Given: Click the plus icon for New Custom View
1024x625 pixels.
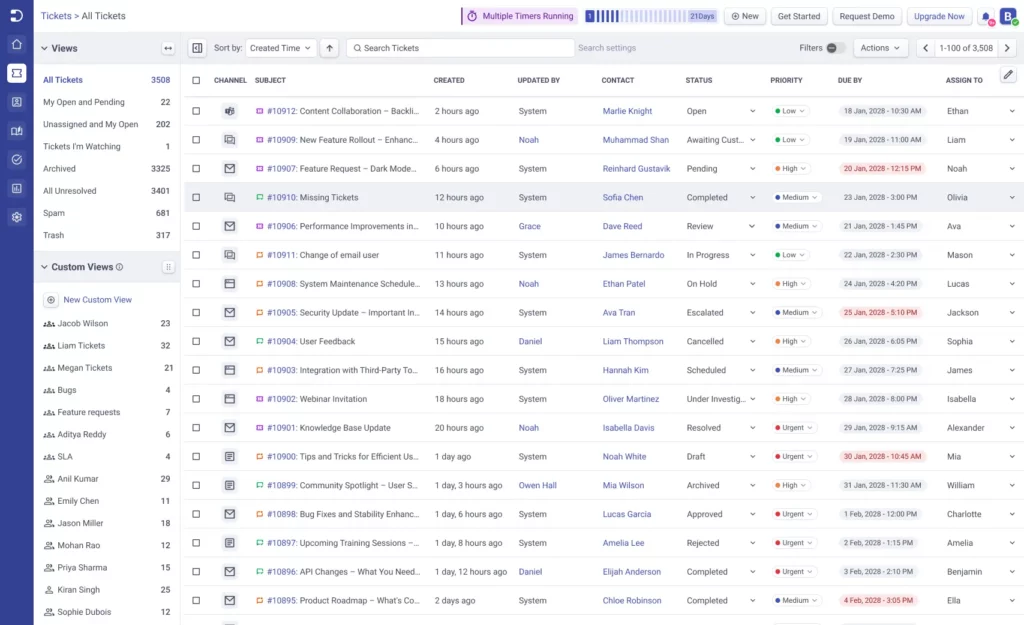Looking at the screenshot, I should point(51,300).
